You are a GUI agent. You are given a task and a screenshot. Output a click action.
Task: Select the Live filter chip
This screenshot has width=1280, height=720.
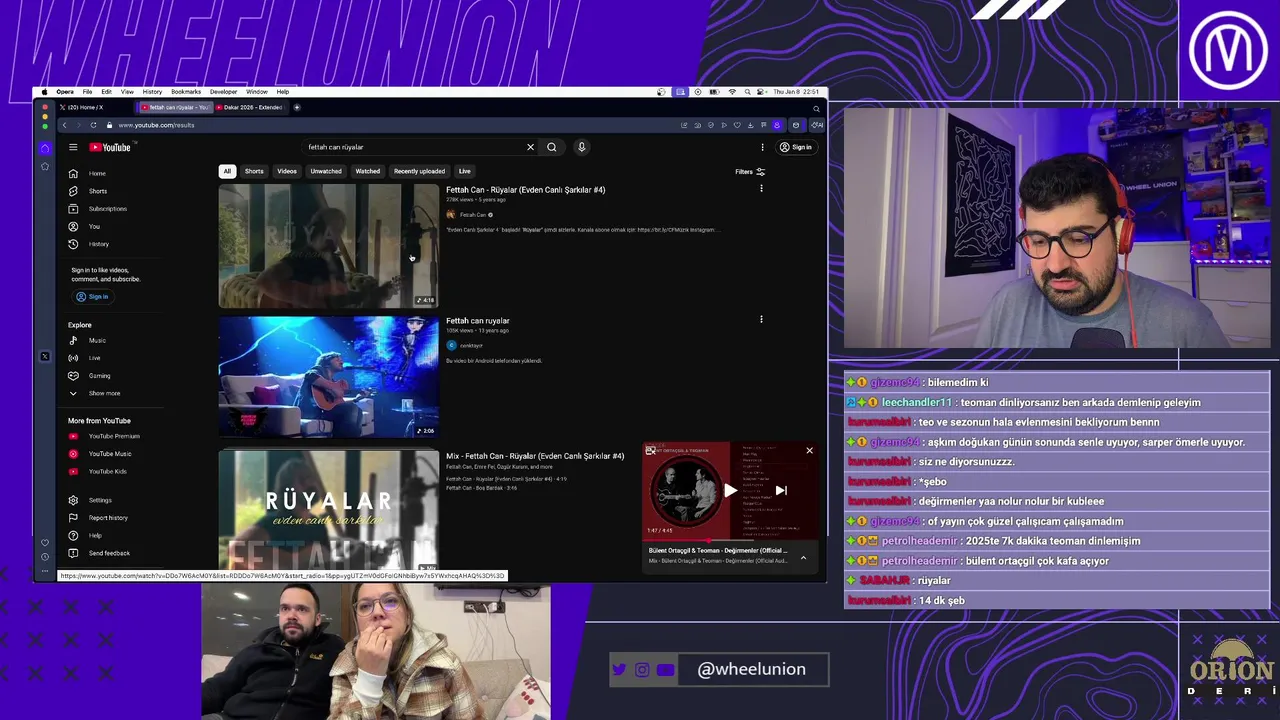(465, 171)
